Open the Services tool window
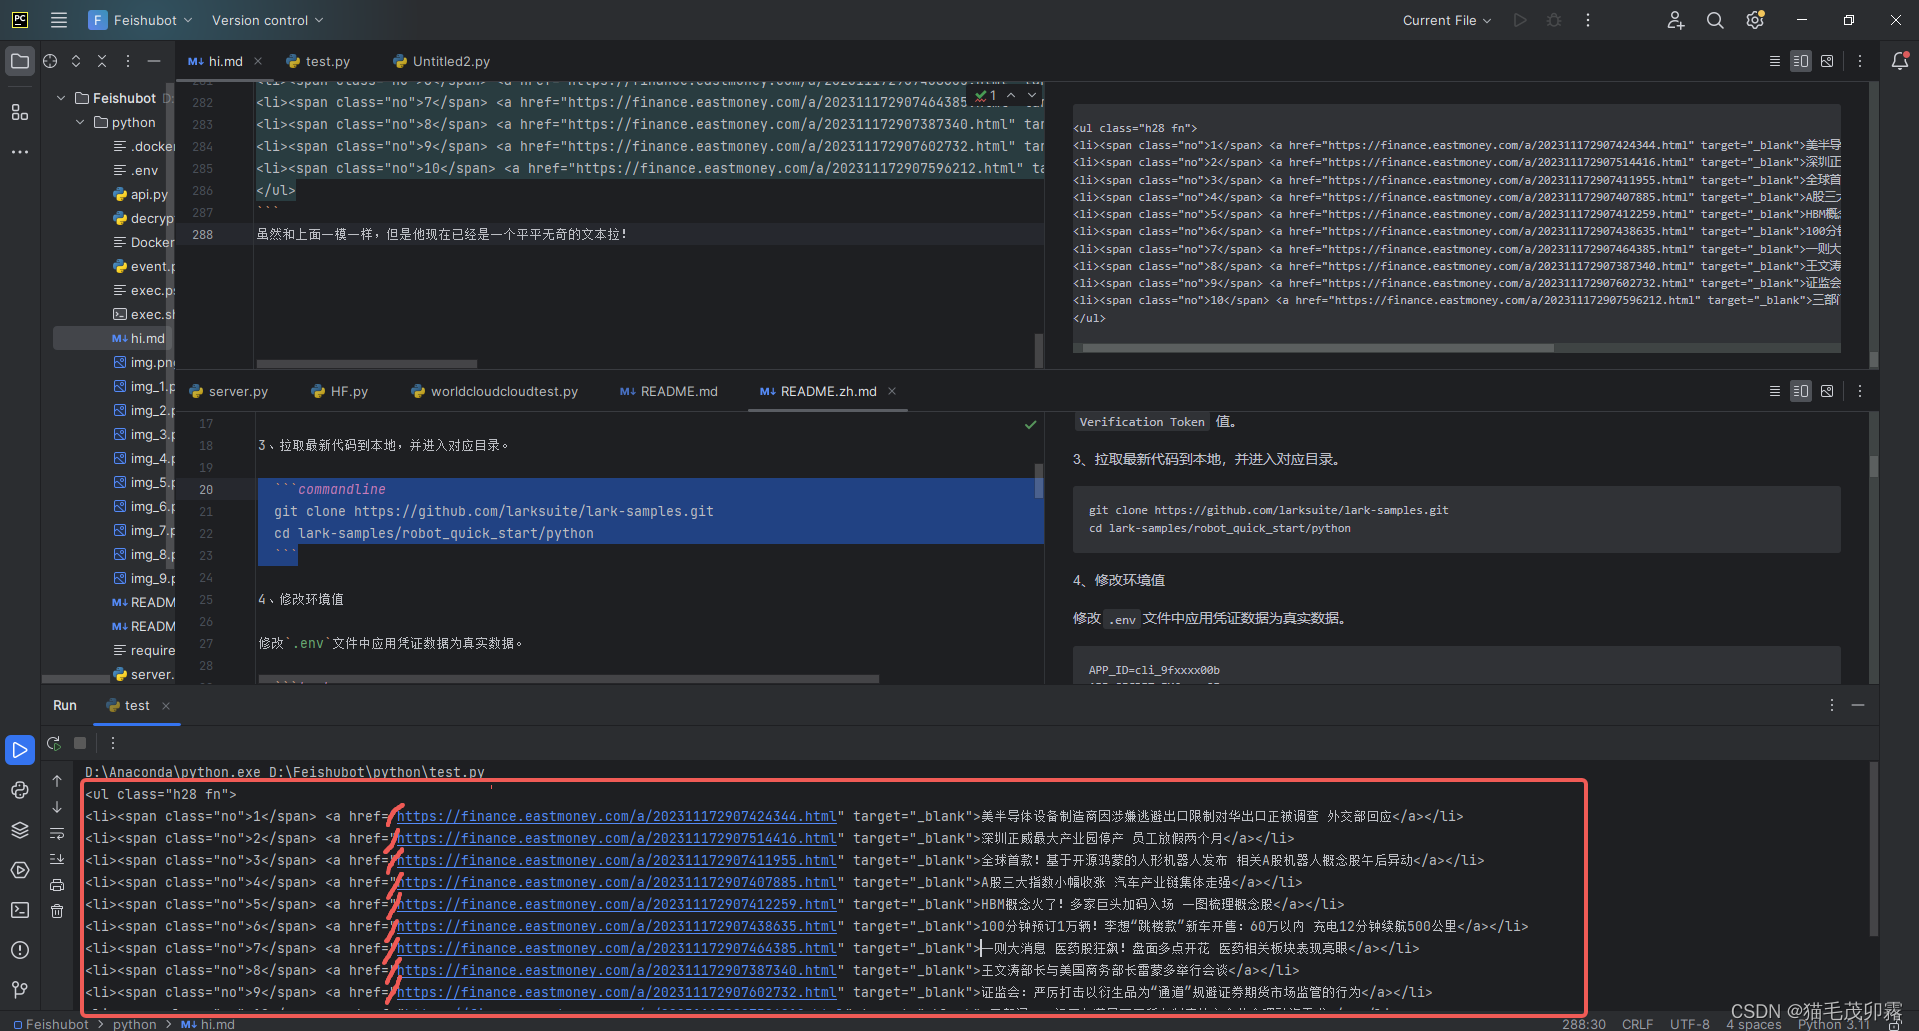The image size is (1919, 1031). (x=20, y=870)
